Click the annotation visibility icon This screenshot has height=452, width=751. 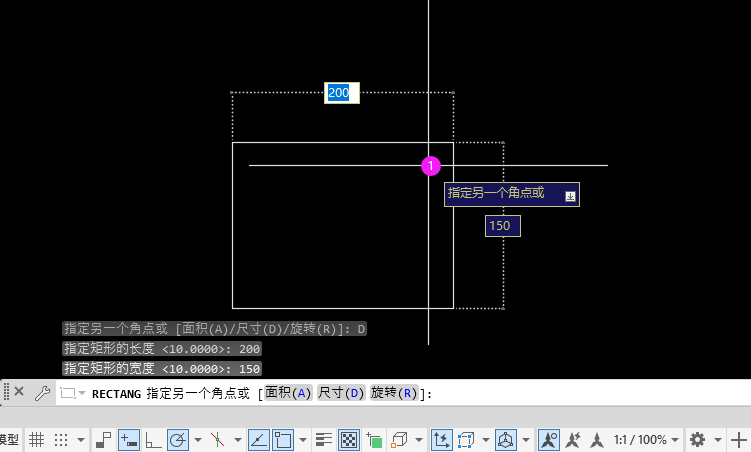tap(549, 440)
